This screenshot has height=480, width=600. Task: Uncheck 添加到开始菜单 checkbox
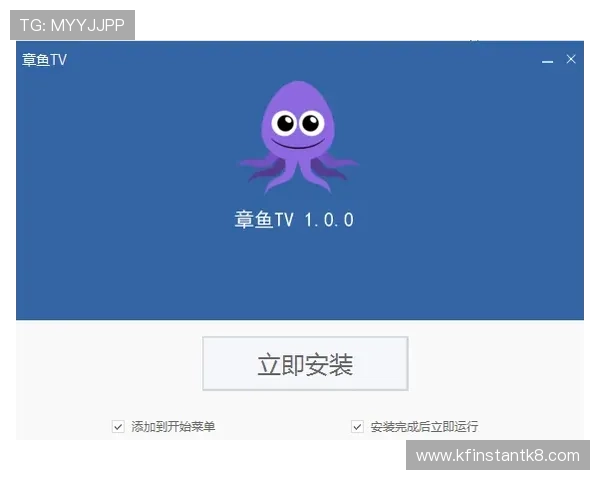coord(118,426)
